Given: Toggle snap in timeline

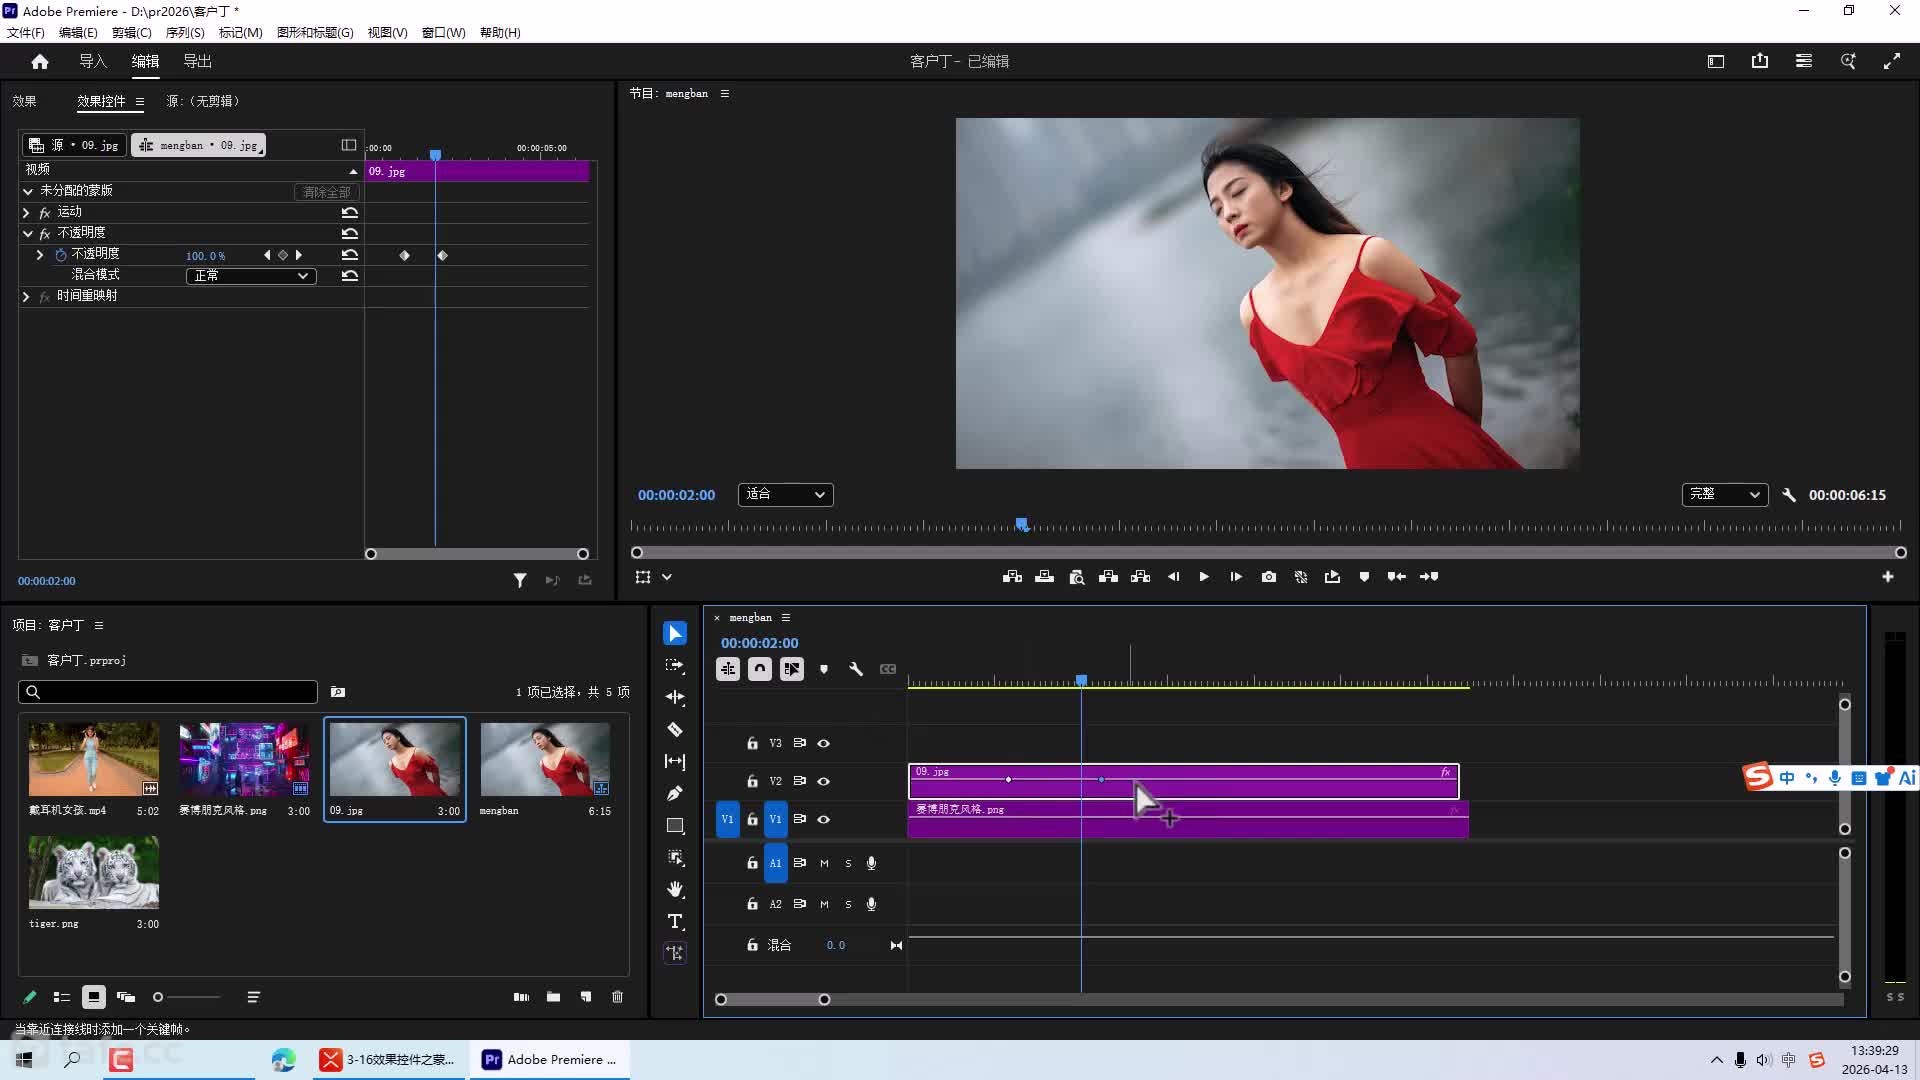Looking at the screenshot, I should (x=760, y=670).
